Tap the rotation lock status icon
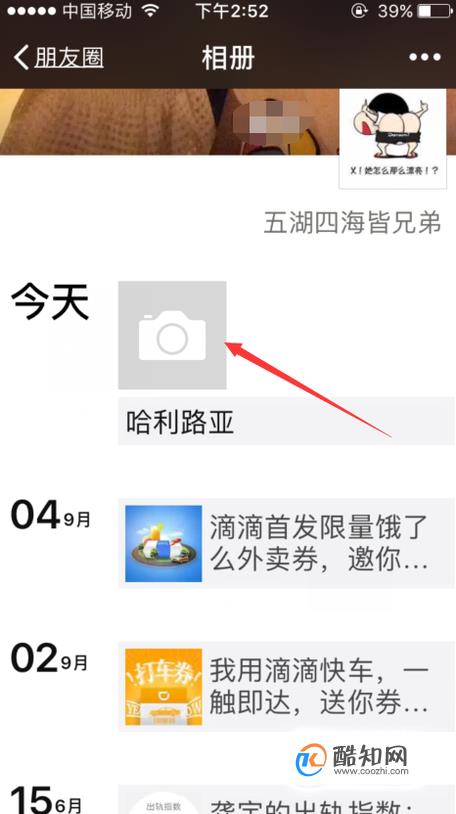456x814 pixels. click(359, 11)
